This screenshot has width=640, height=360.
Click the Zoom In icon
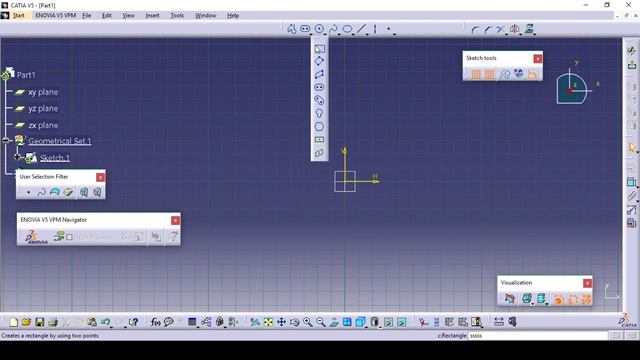[308, 322]
